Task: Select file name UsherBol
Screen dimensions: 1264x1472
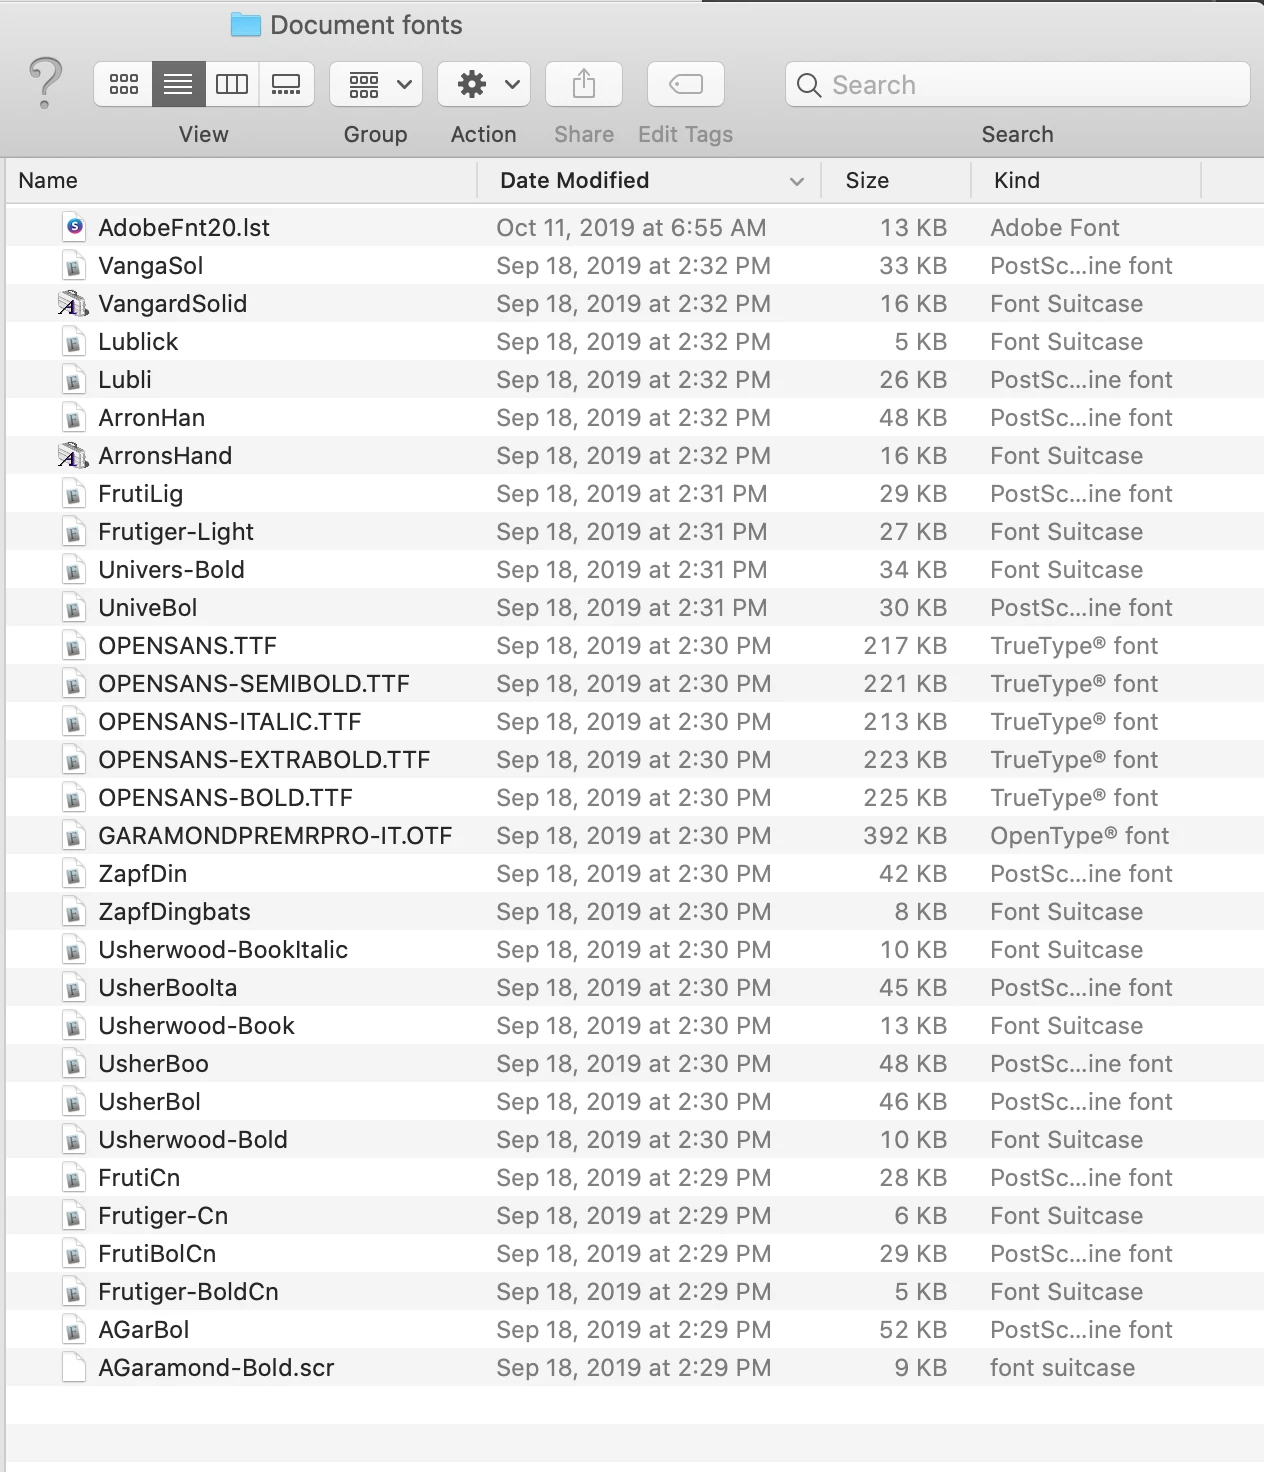Action: 150,1101
